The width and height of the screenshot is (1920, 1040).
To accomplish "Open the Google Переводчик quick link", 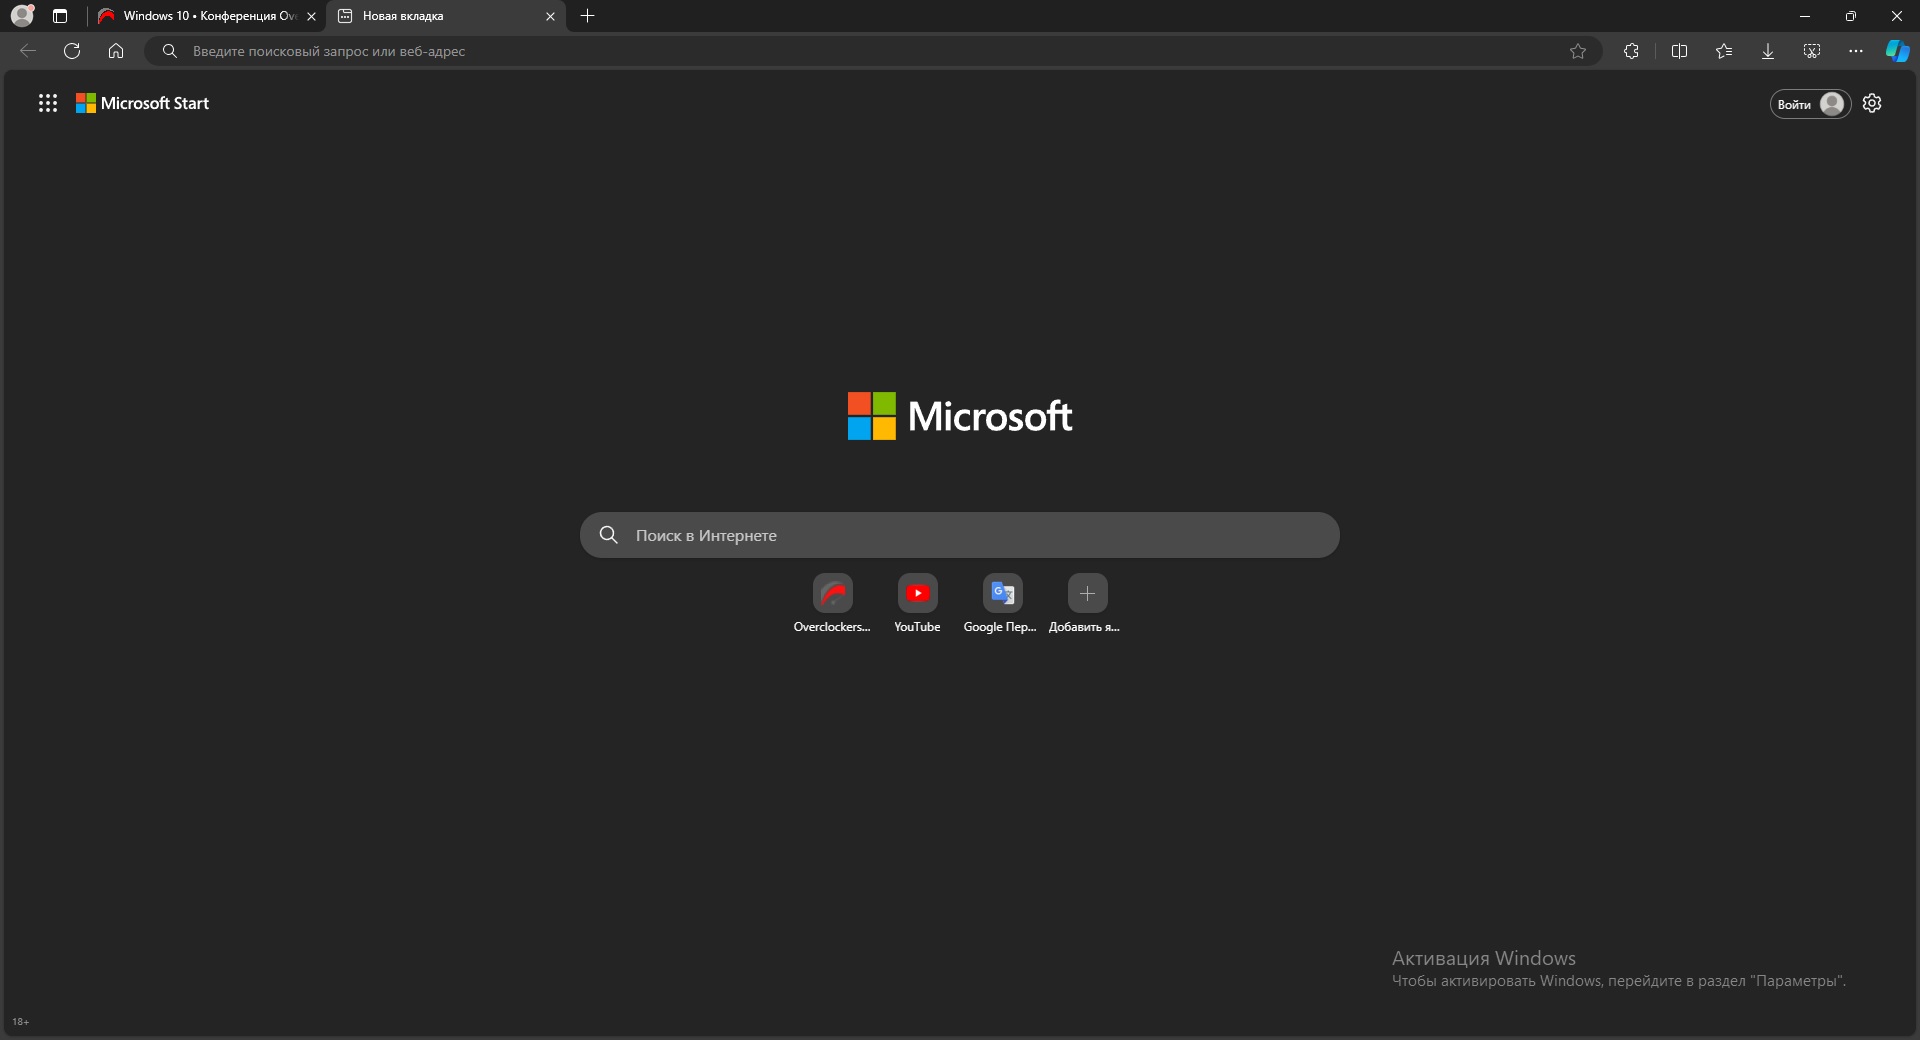I will pos(1001,603).
